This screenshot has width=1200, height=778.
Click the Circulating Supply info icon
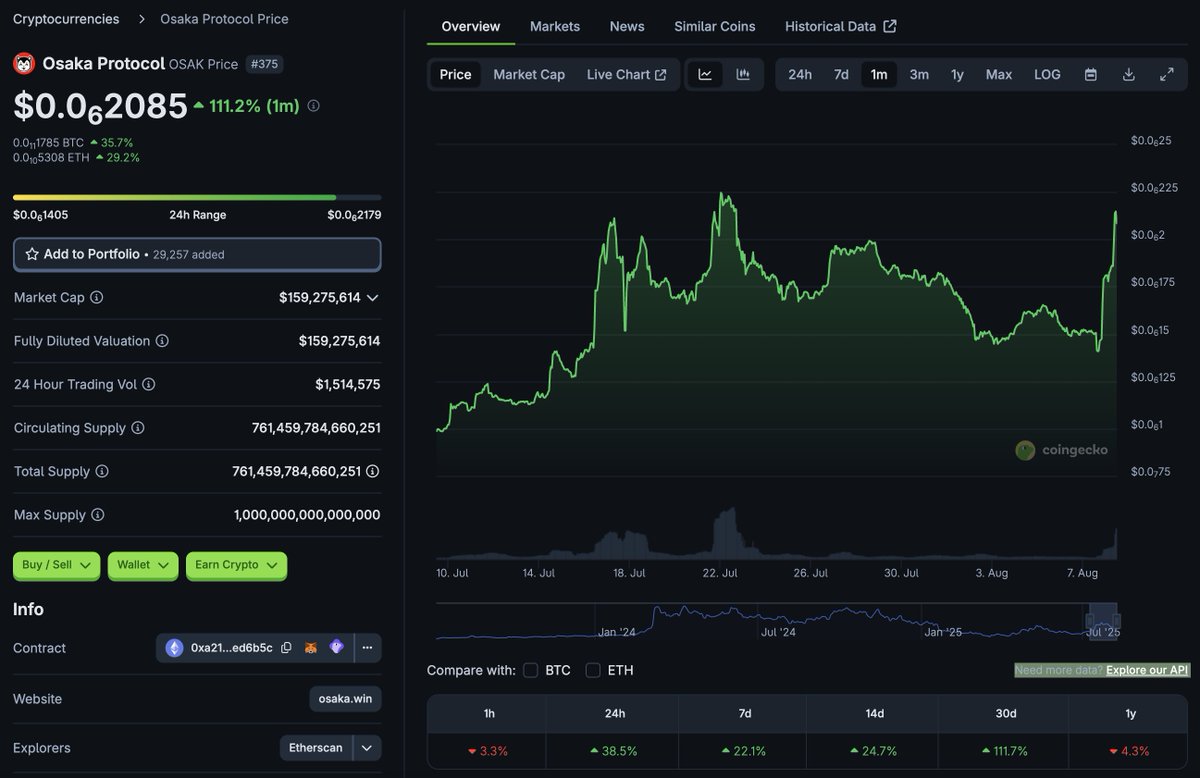pyautogui.click(x=138, y=428)
